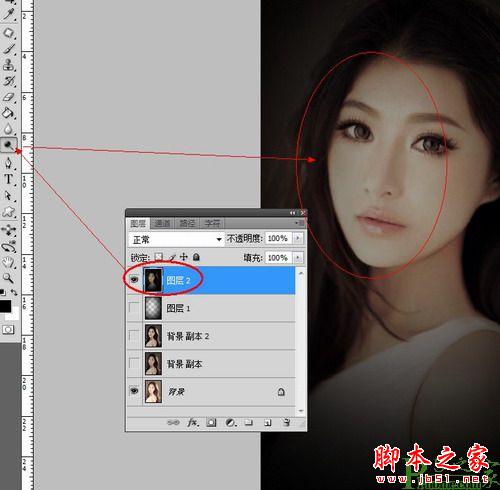Switch to the 通道 tab
The width and height of the screenshot is (500, 490).
pyautogui.click(x=163, y=223)
